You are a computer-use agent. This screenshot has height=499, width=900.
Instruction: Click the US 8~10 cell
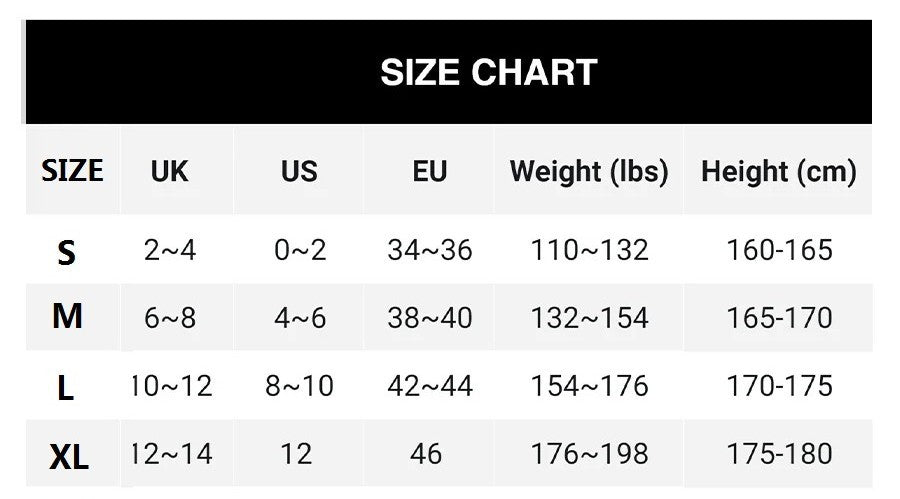tap(300, 386)
